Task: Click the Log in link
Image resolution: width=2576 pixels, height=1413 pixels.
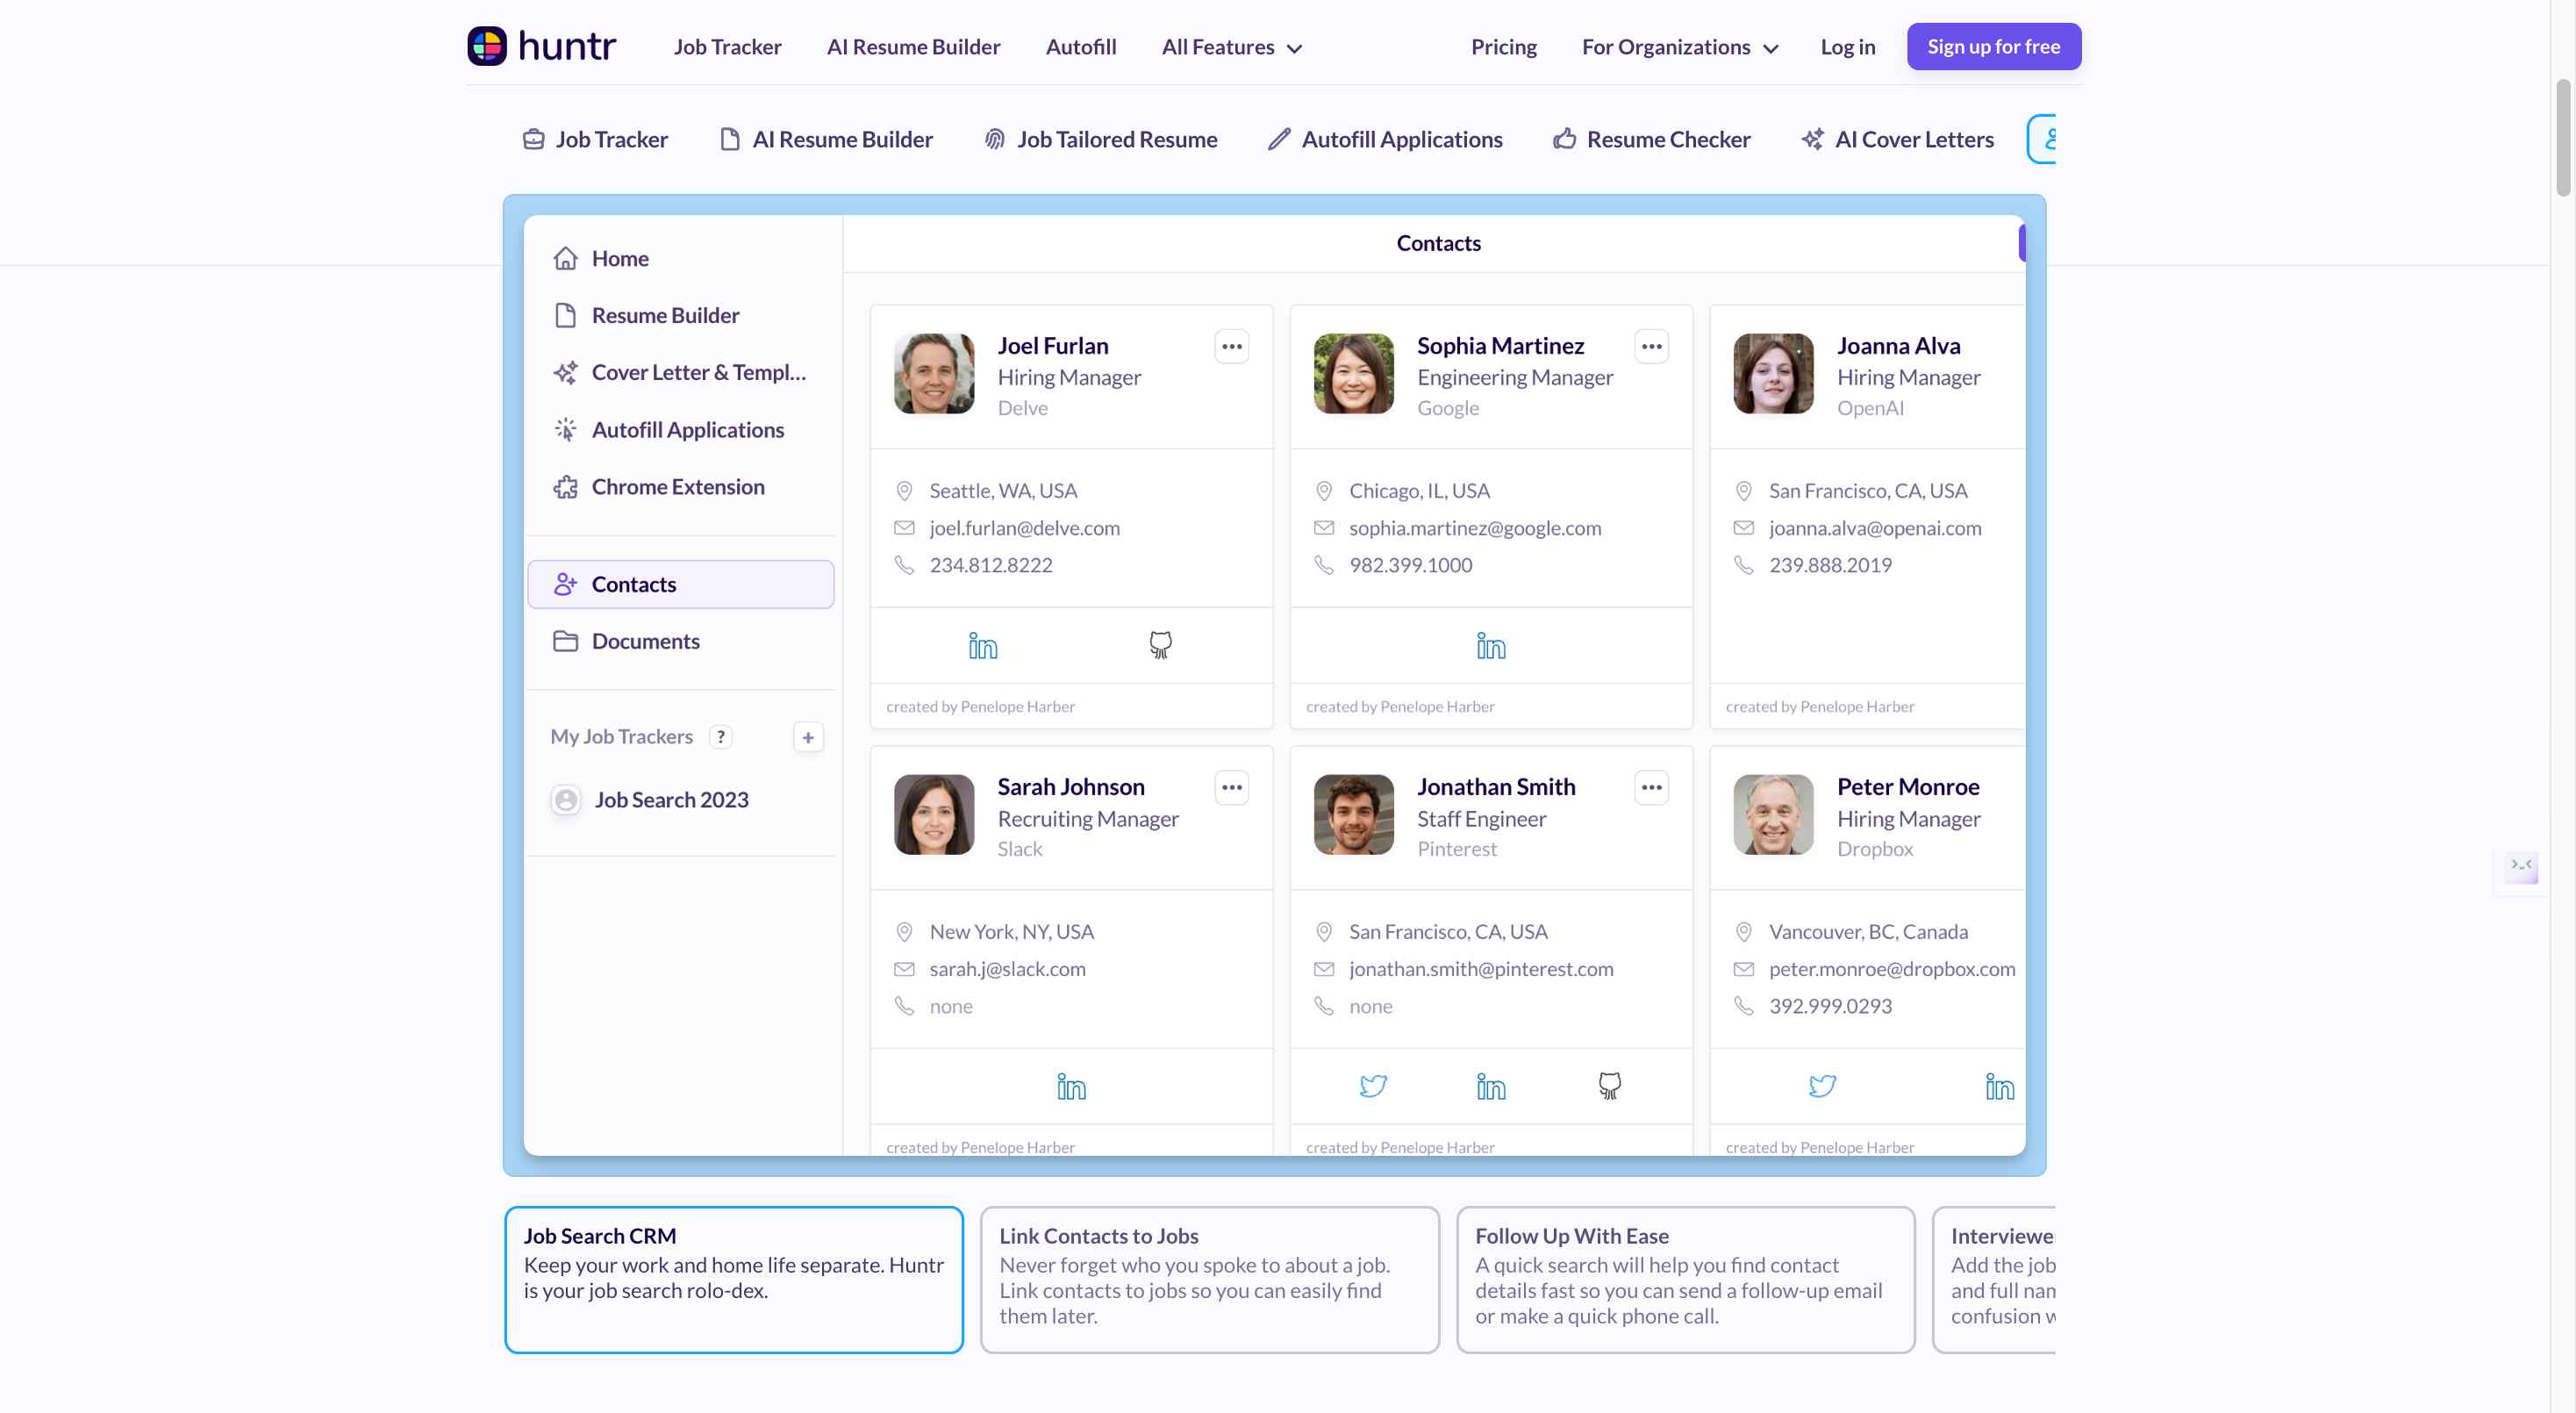Action: [x=1847, y=47]
